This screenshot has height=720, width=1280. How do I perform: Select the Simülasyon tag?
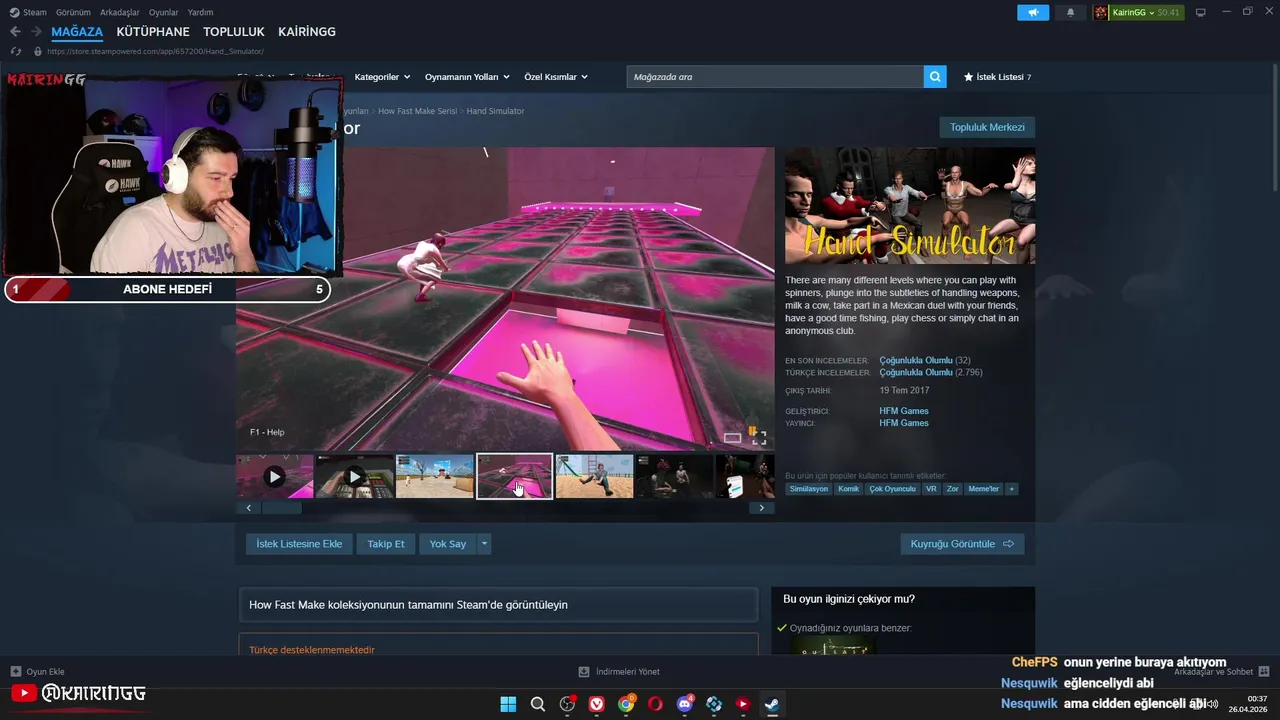coord(809,489)
